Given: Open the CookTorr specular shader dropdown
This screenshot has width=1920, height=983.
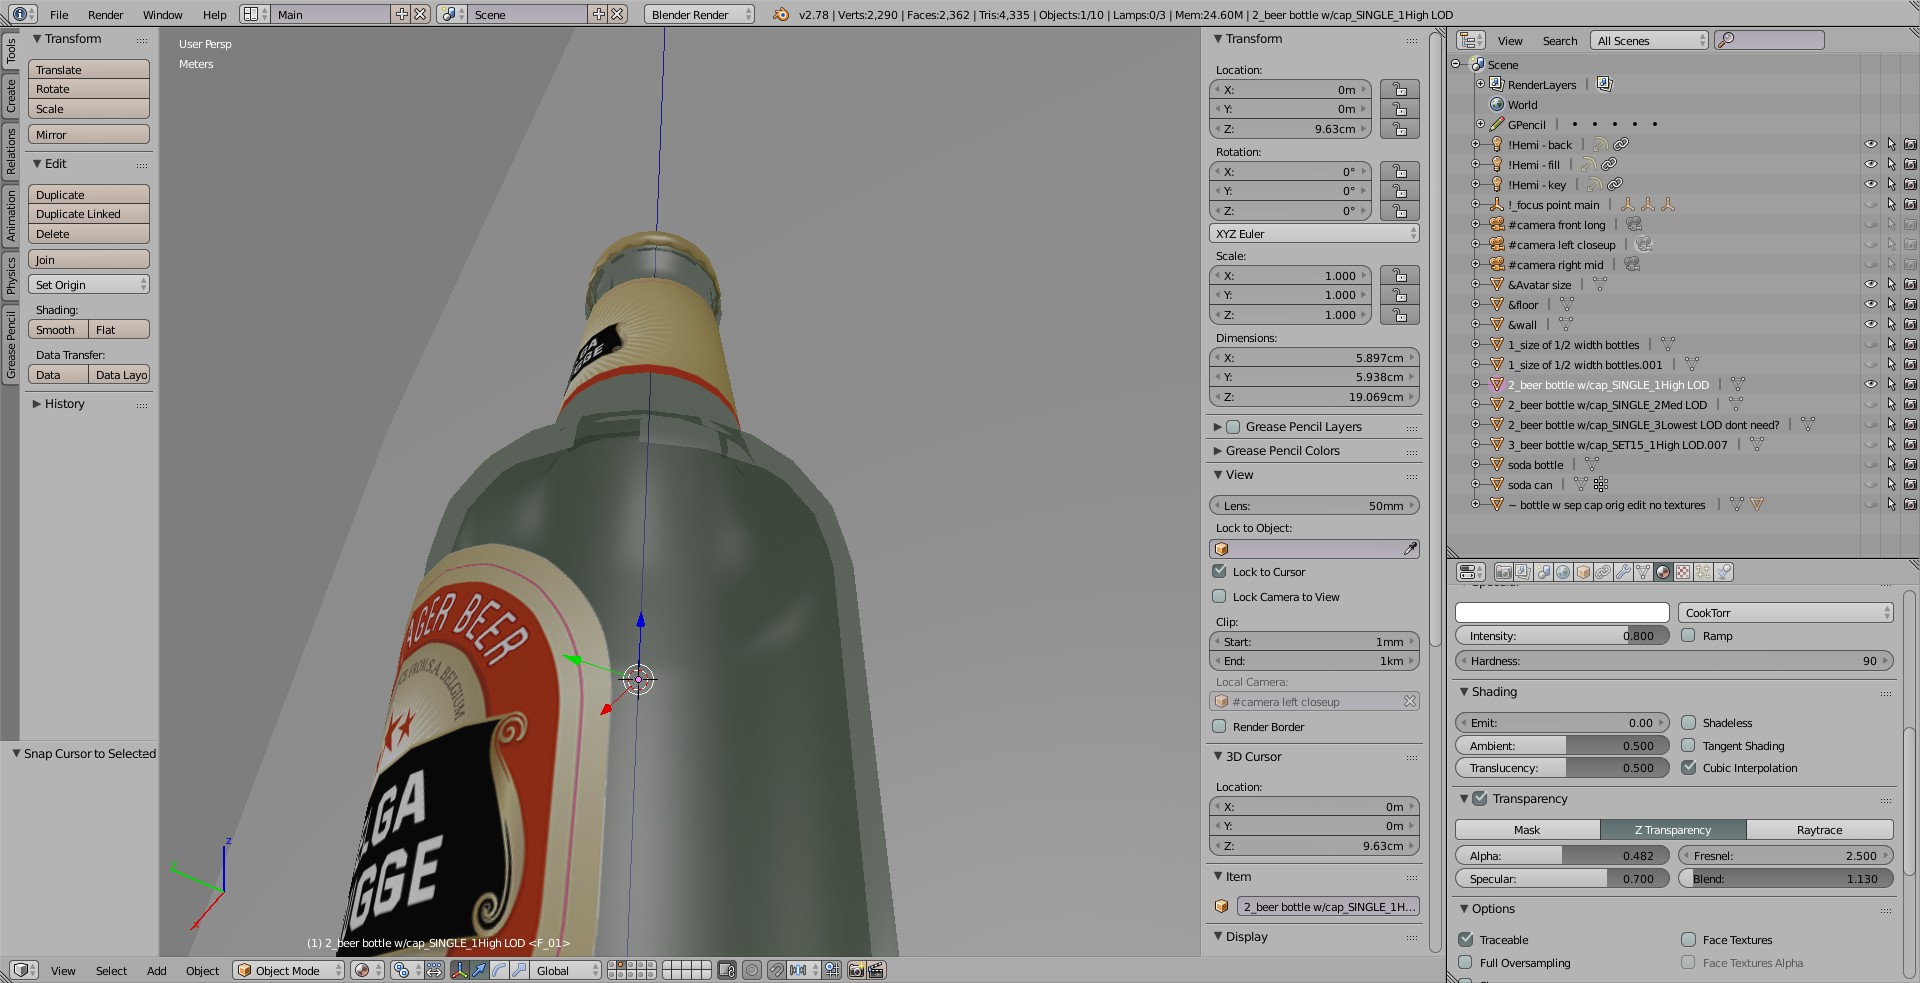Looking at the screenshot, I should [x=1786, y=612].
